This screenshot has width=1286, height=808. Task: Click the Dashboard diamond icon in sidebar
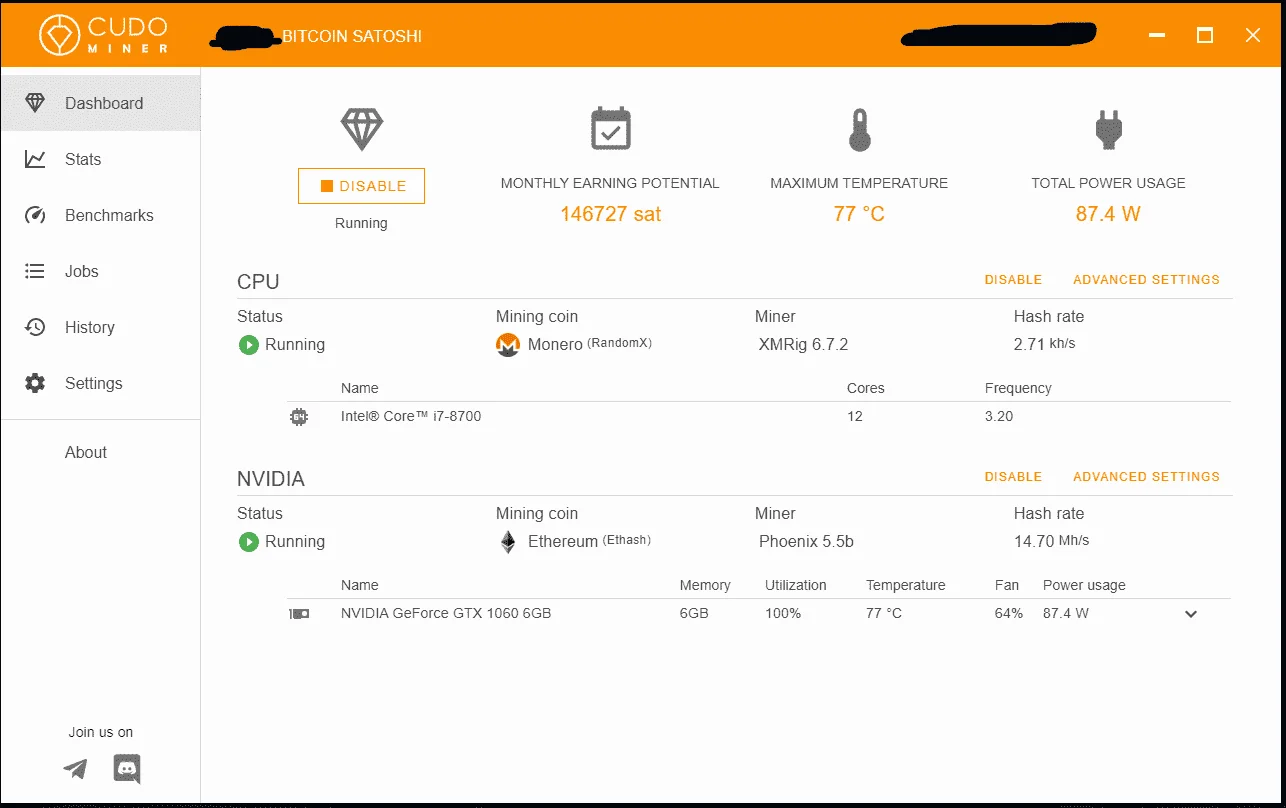point(35,103)
